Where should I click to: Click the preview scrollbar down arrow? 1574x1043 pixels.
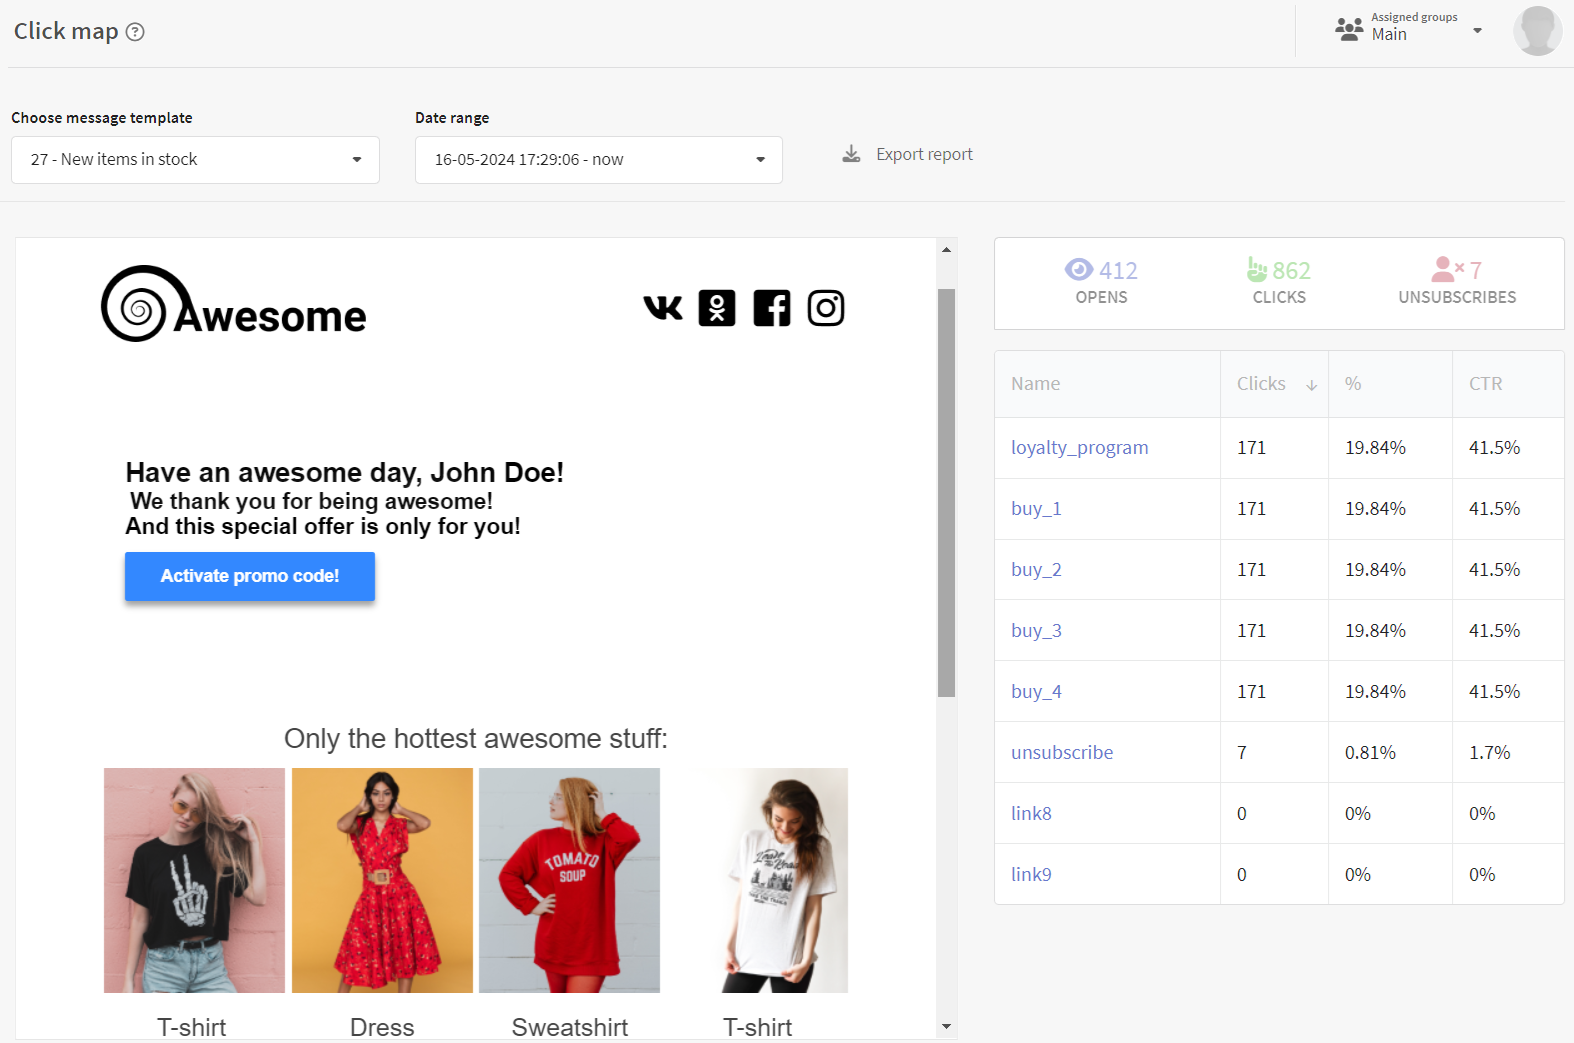point(946,1027)
